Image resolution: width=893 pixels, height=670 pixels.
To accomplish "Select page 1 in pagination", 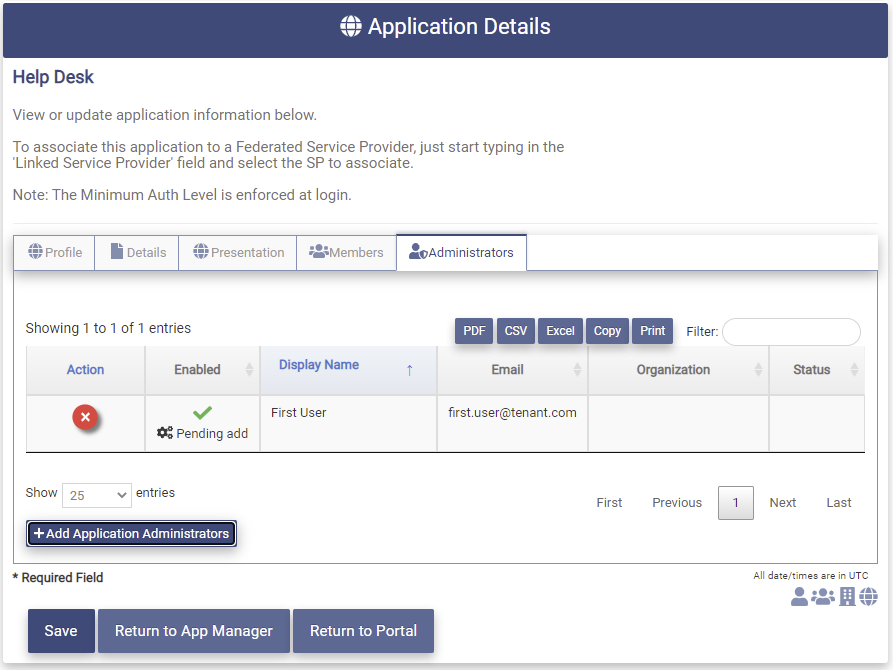I will (x=736, y=502).
